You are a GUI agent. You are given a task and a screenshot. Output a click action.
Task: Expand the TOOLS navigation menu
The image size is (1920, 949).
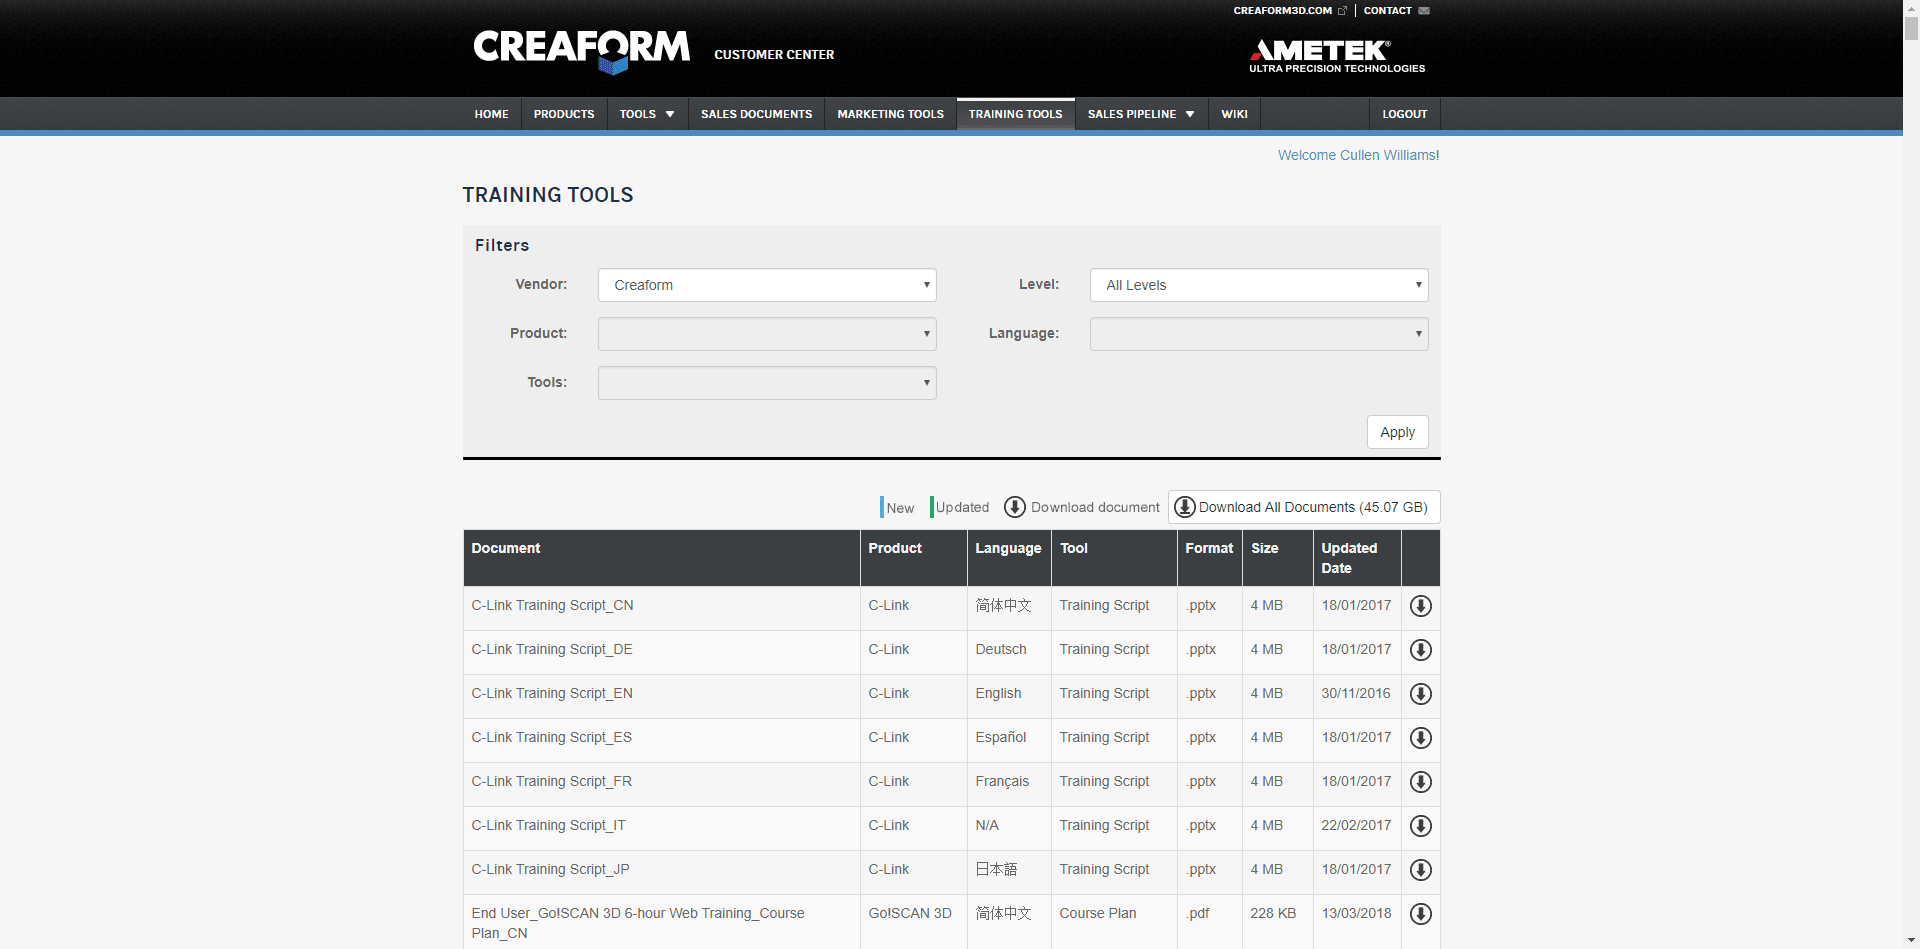coord(647,114)
